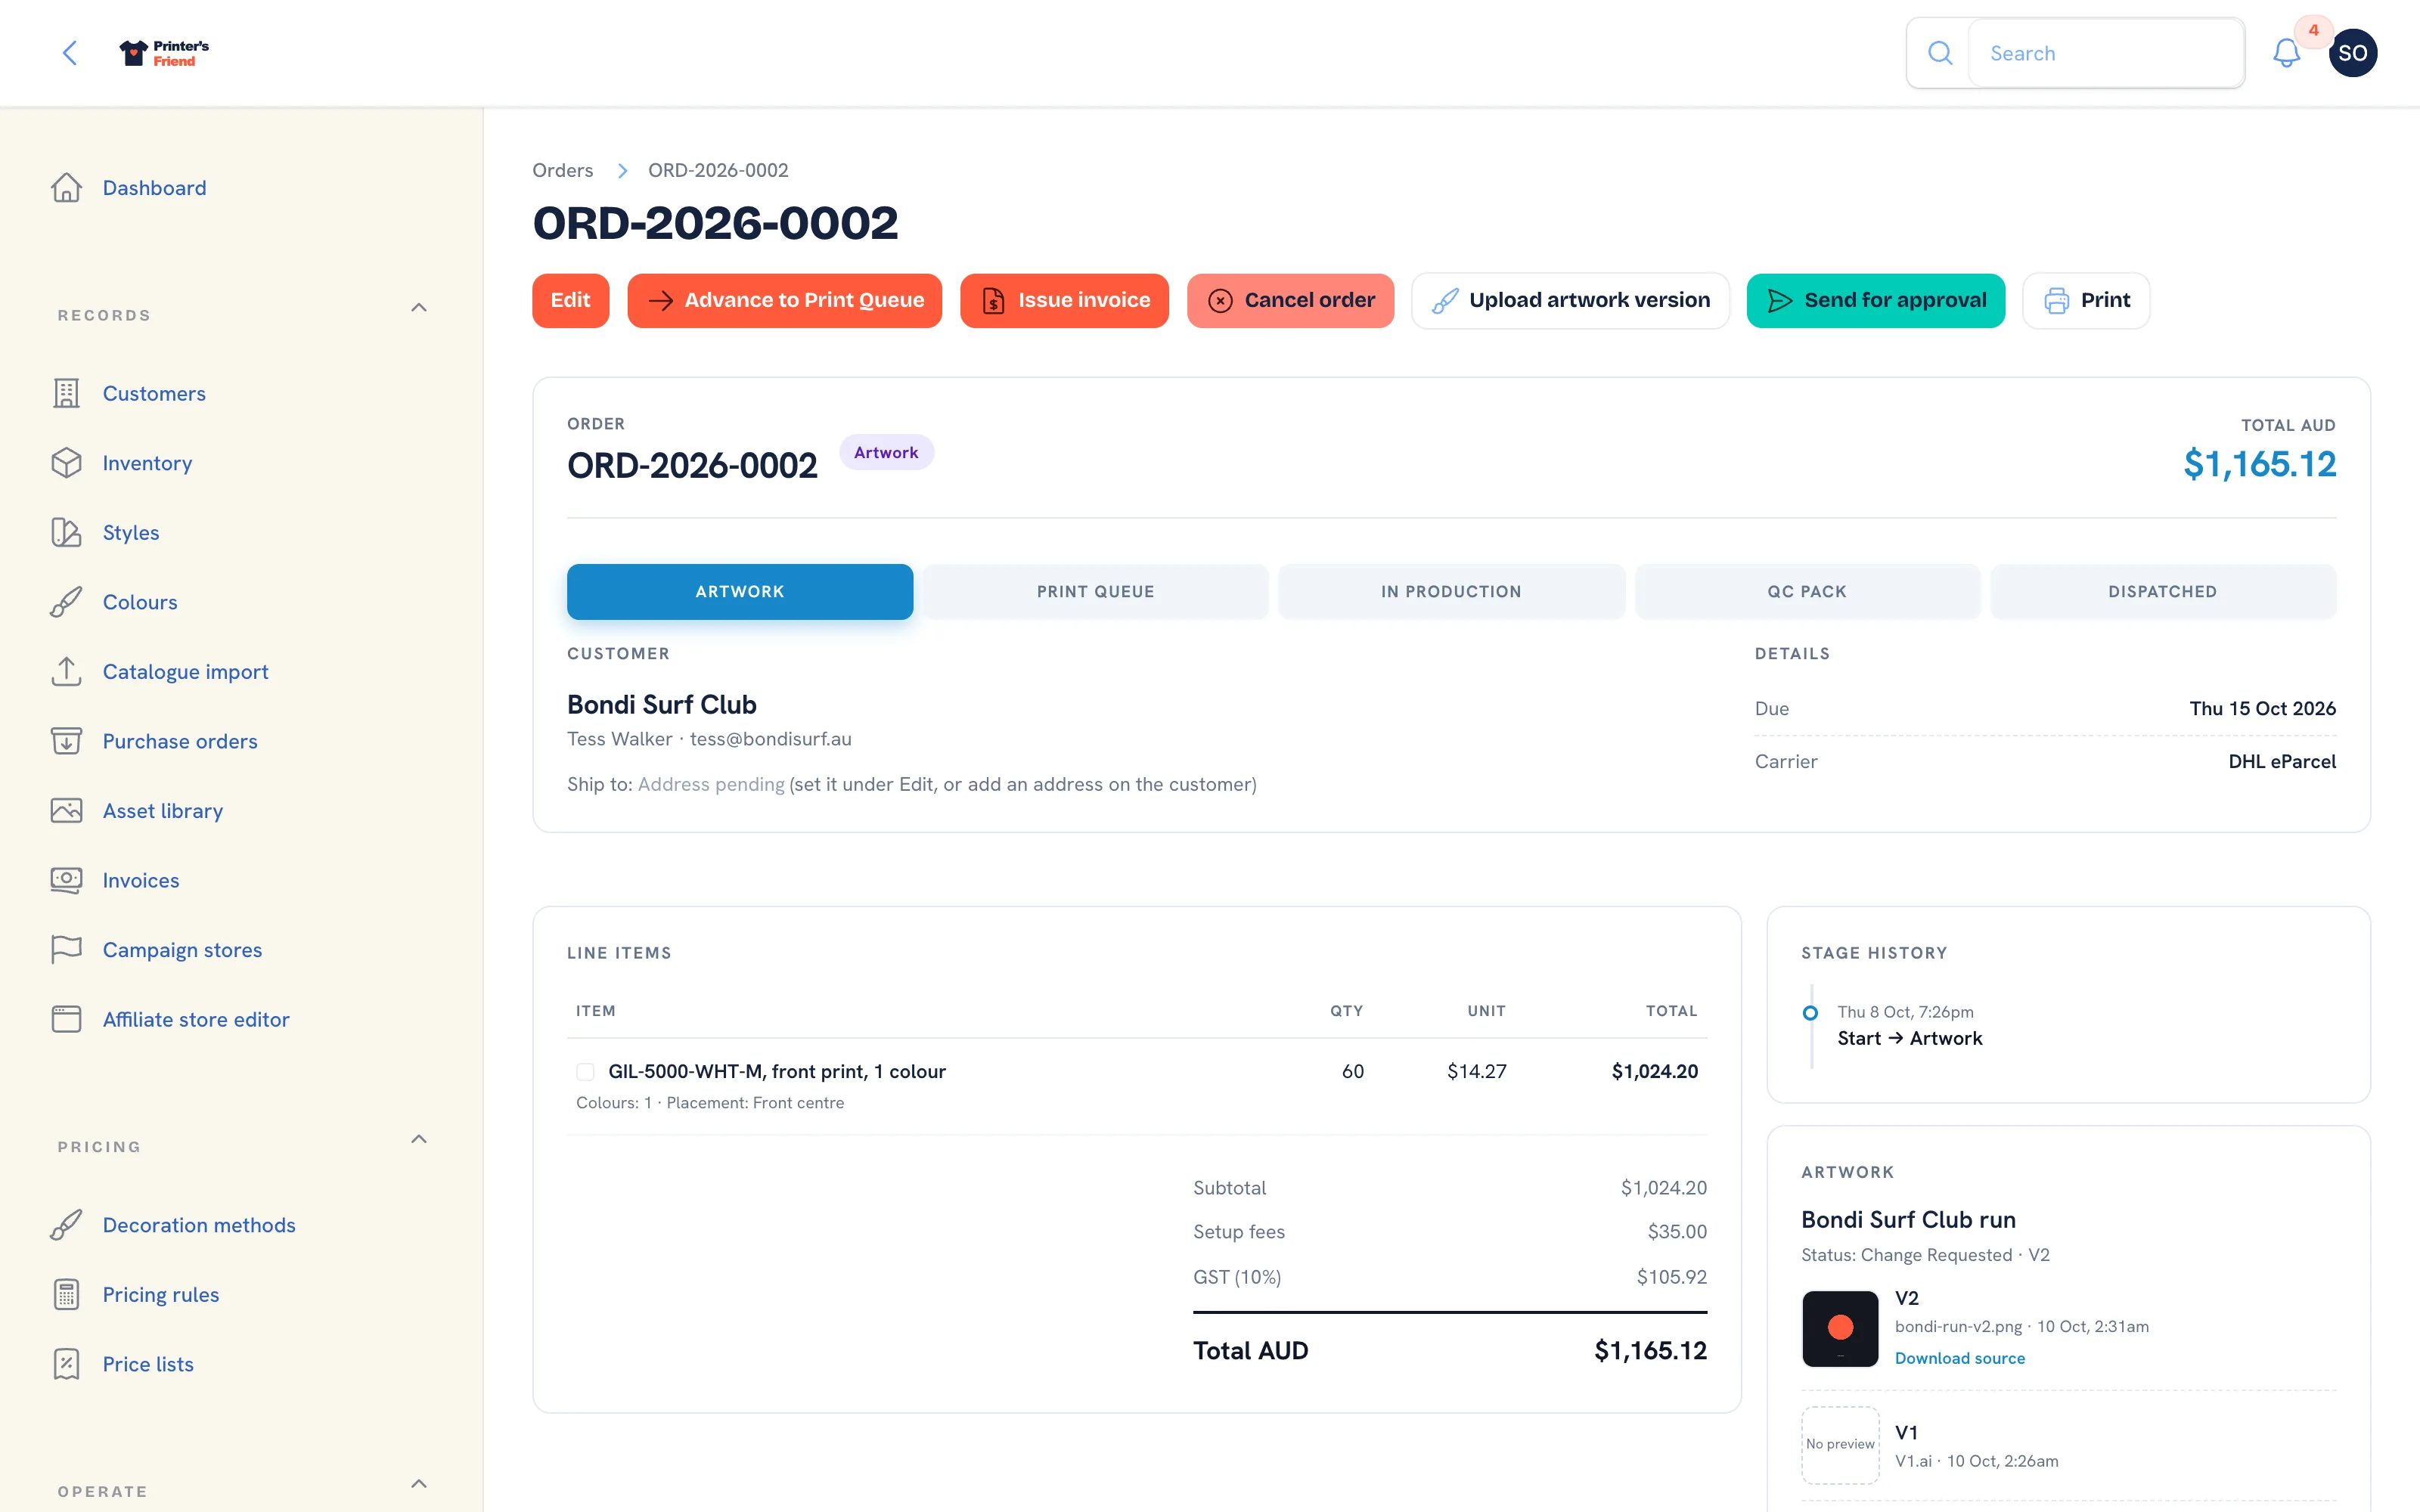Click the Catalogue import upload icon
Image resolution: width=2420 pixels, height=1512 pixels.
click(67, 672)
